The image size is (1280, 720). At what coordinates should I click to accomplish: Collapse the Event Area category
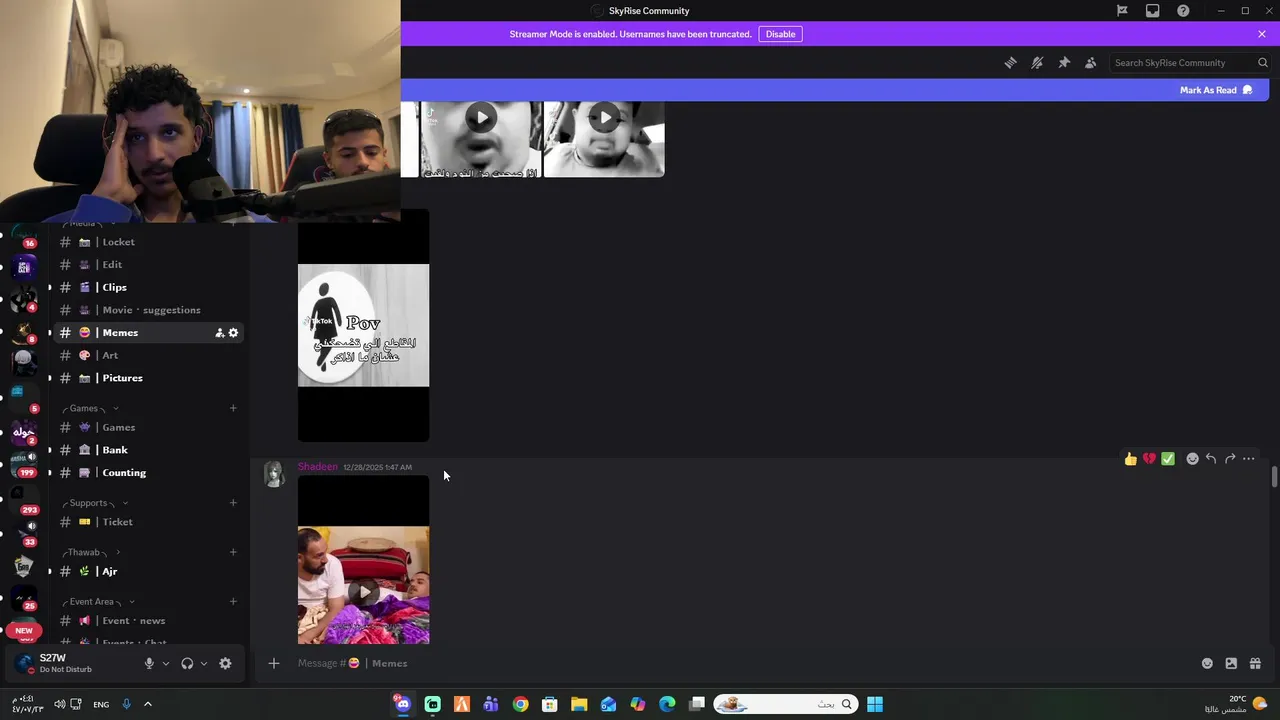pos(98,602)
